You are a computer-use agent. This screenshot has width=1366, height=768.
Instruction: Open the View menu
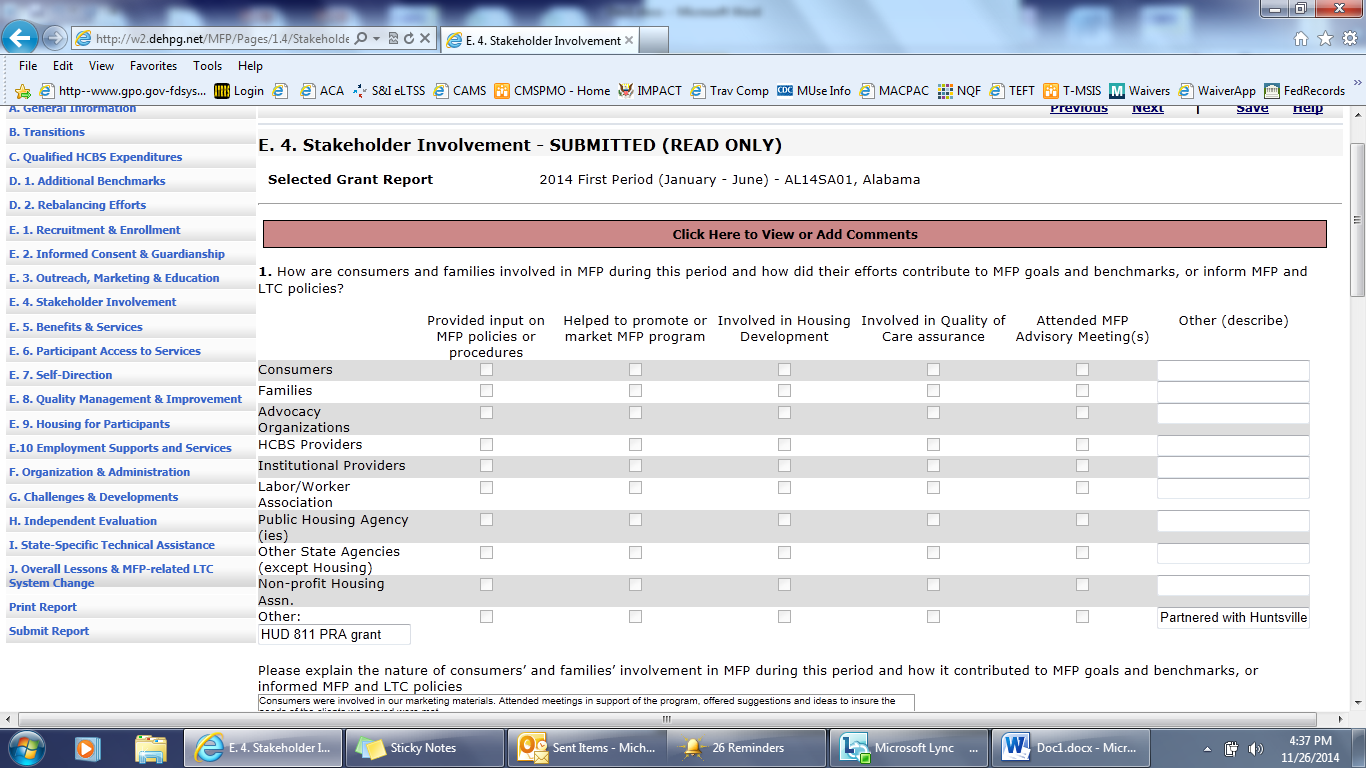tap(101, 66)
